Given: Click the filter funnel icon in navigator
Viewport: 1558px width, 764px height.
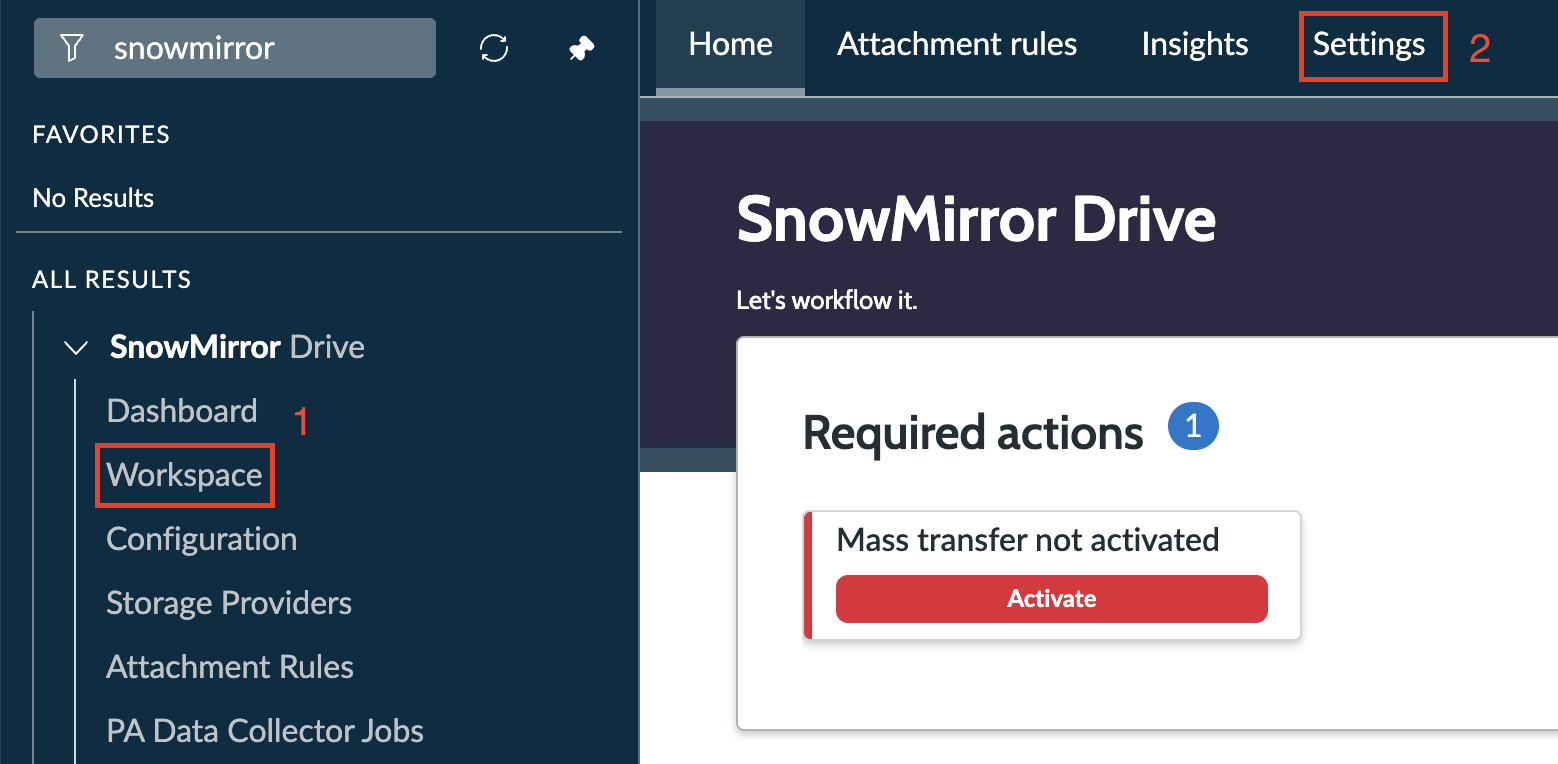Looking at the screenshot, I should coord(72,48).
